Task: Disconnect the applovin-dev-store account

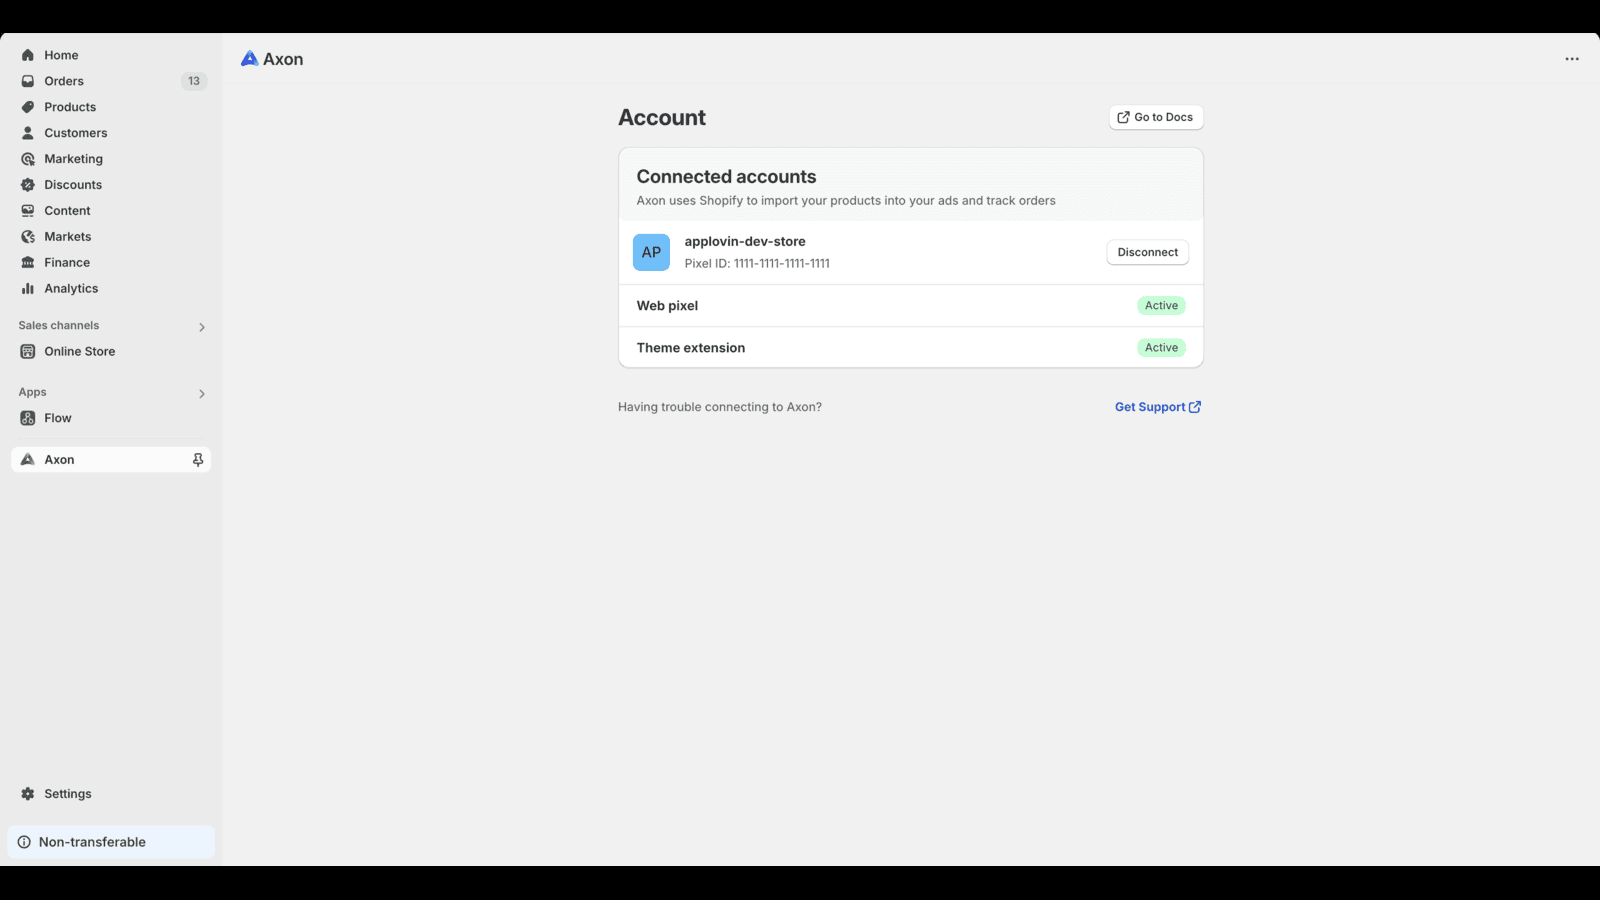Action: [x=1147, y=252]
